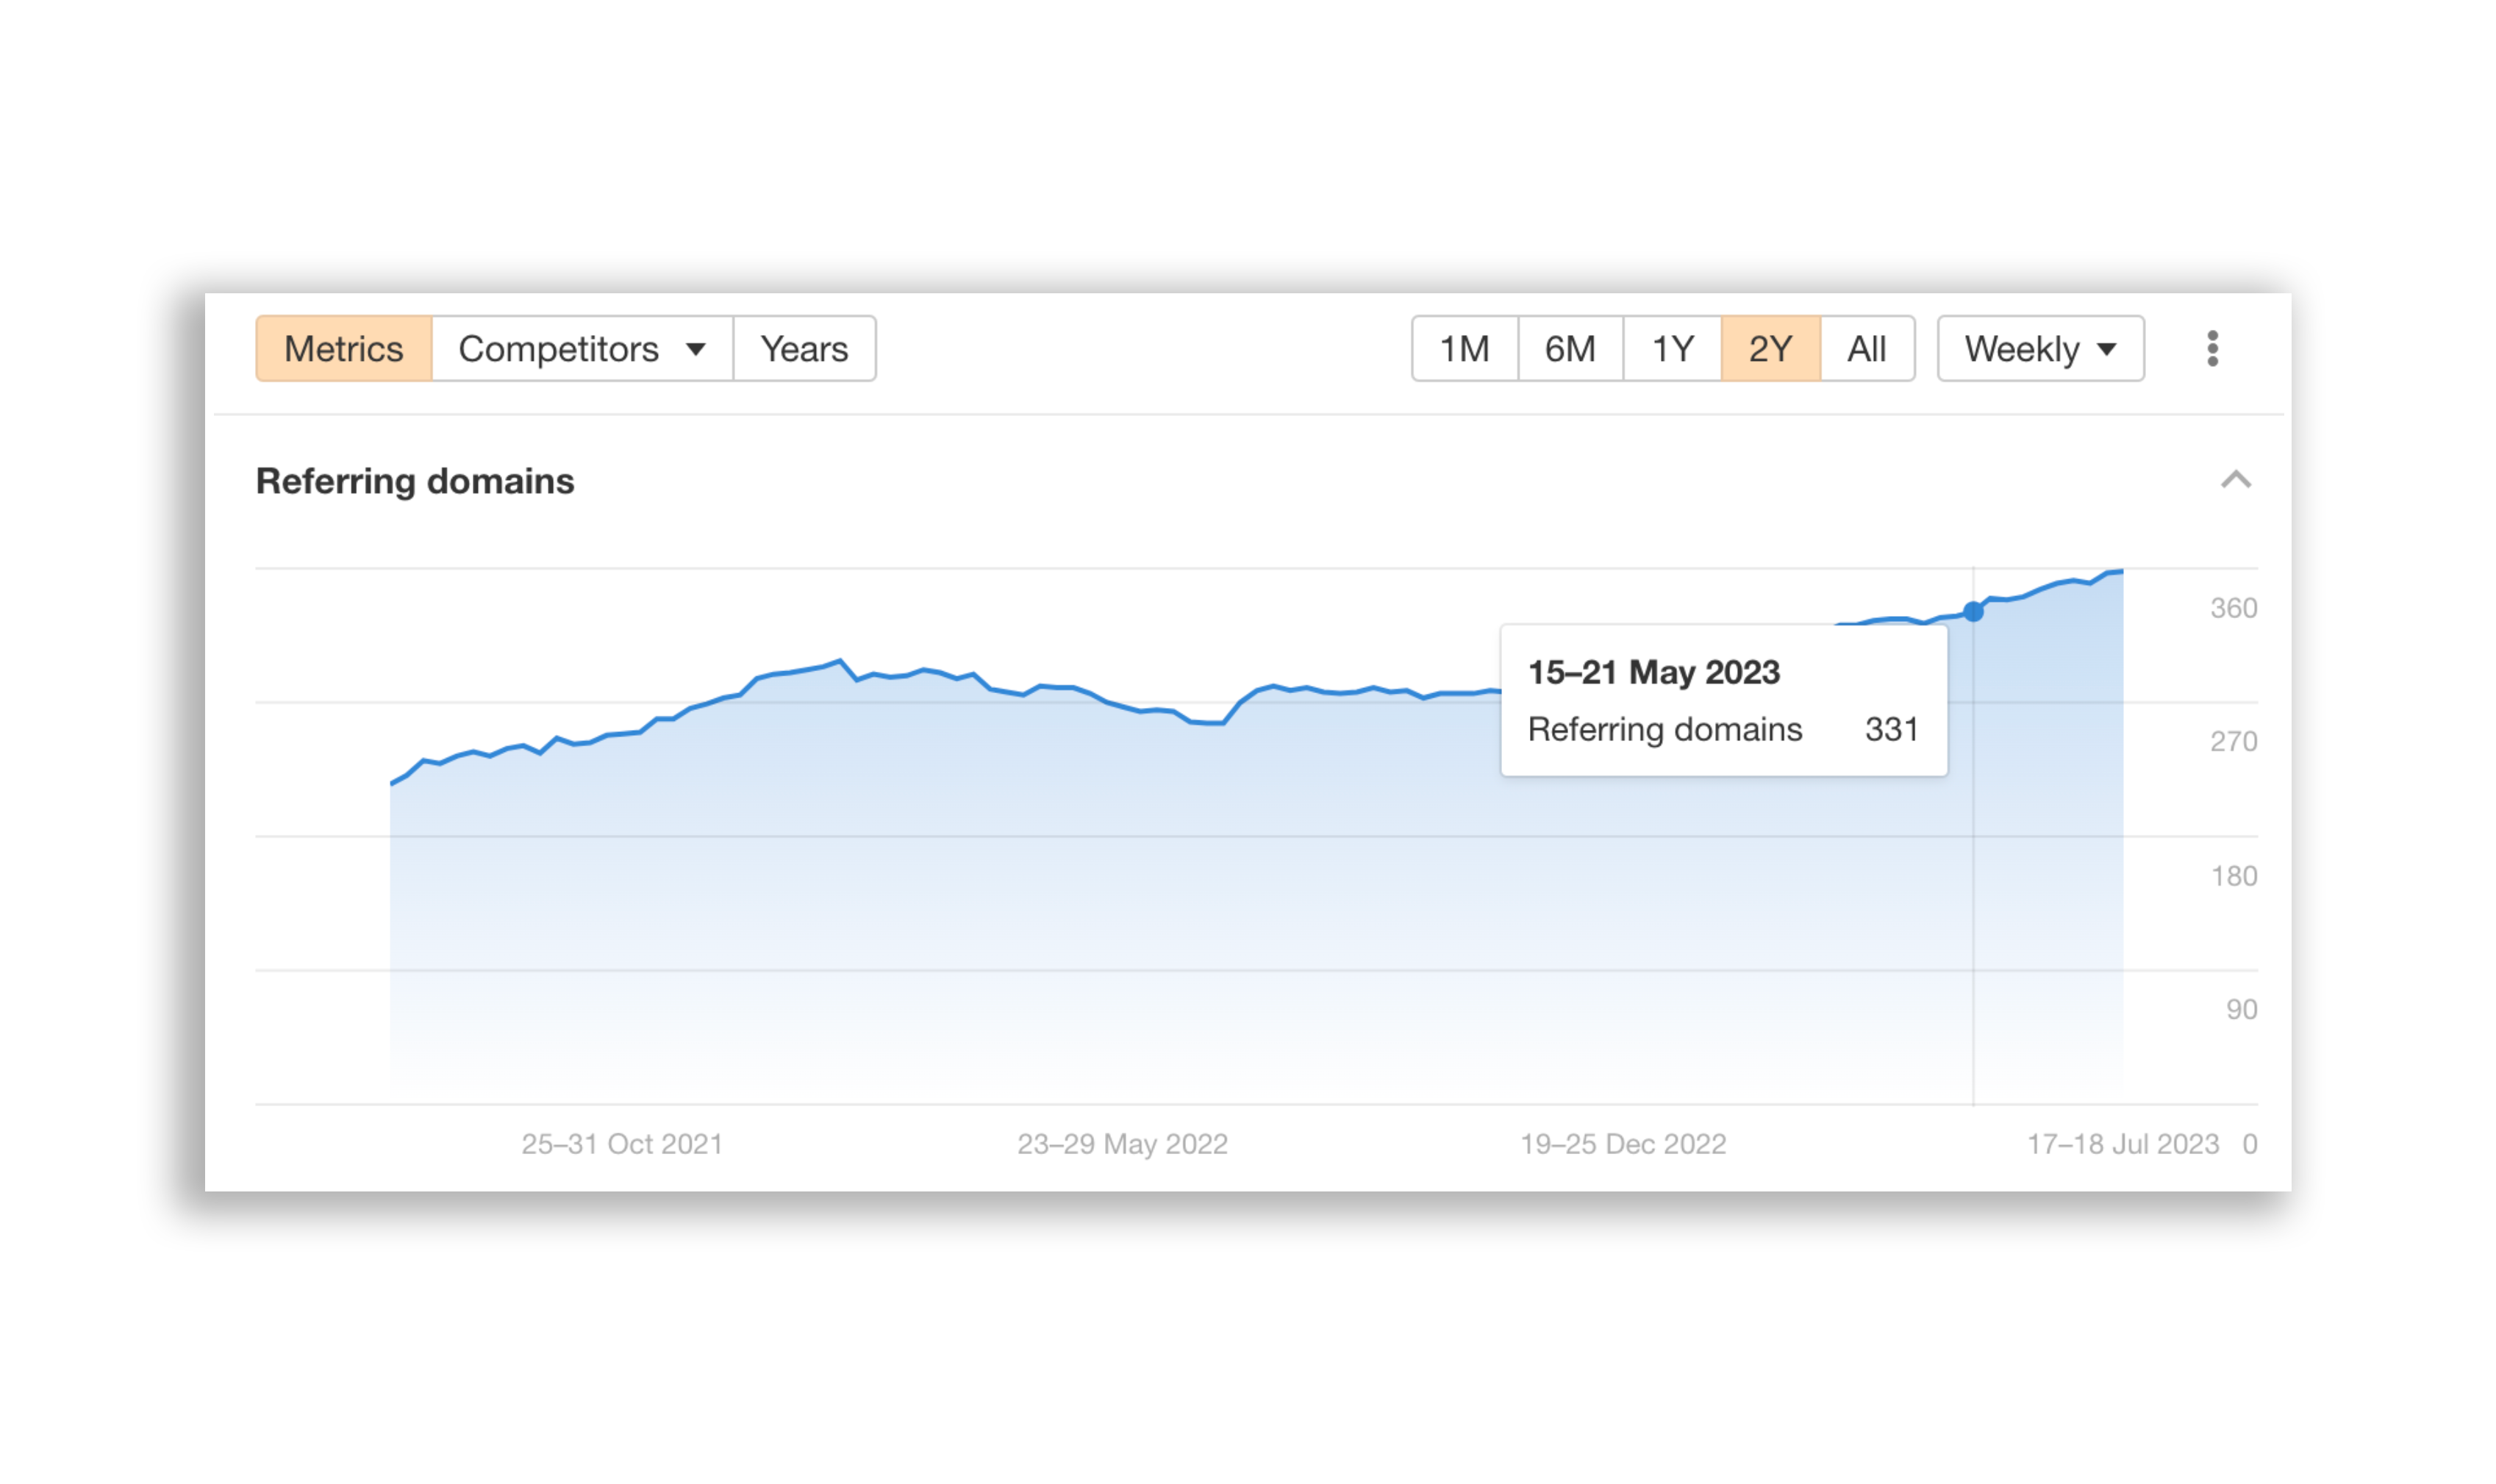Open the three-dot more options menu
This screenshot has width=2496, height=1484.
pos(2211,348)
